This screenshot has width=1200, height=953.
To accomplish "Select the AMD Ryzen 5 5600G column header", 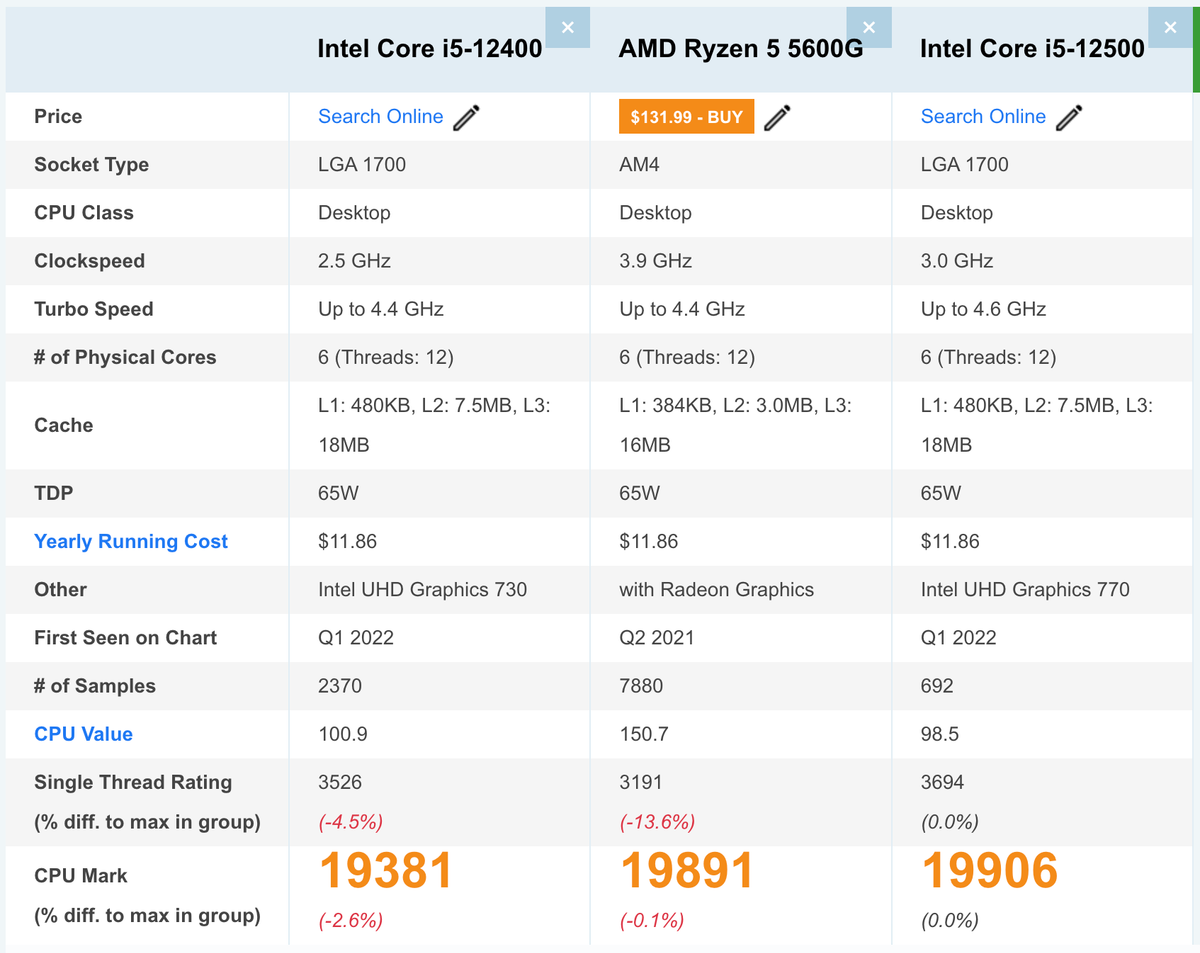I will (740, 48).
